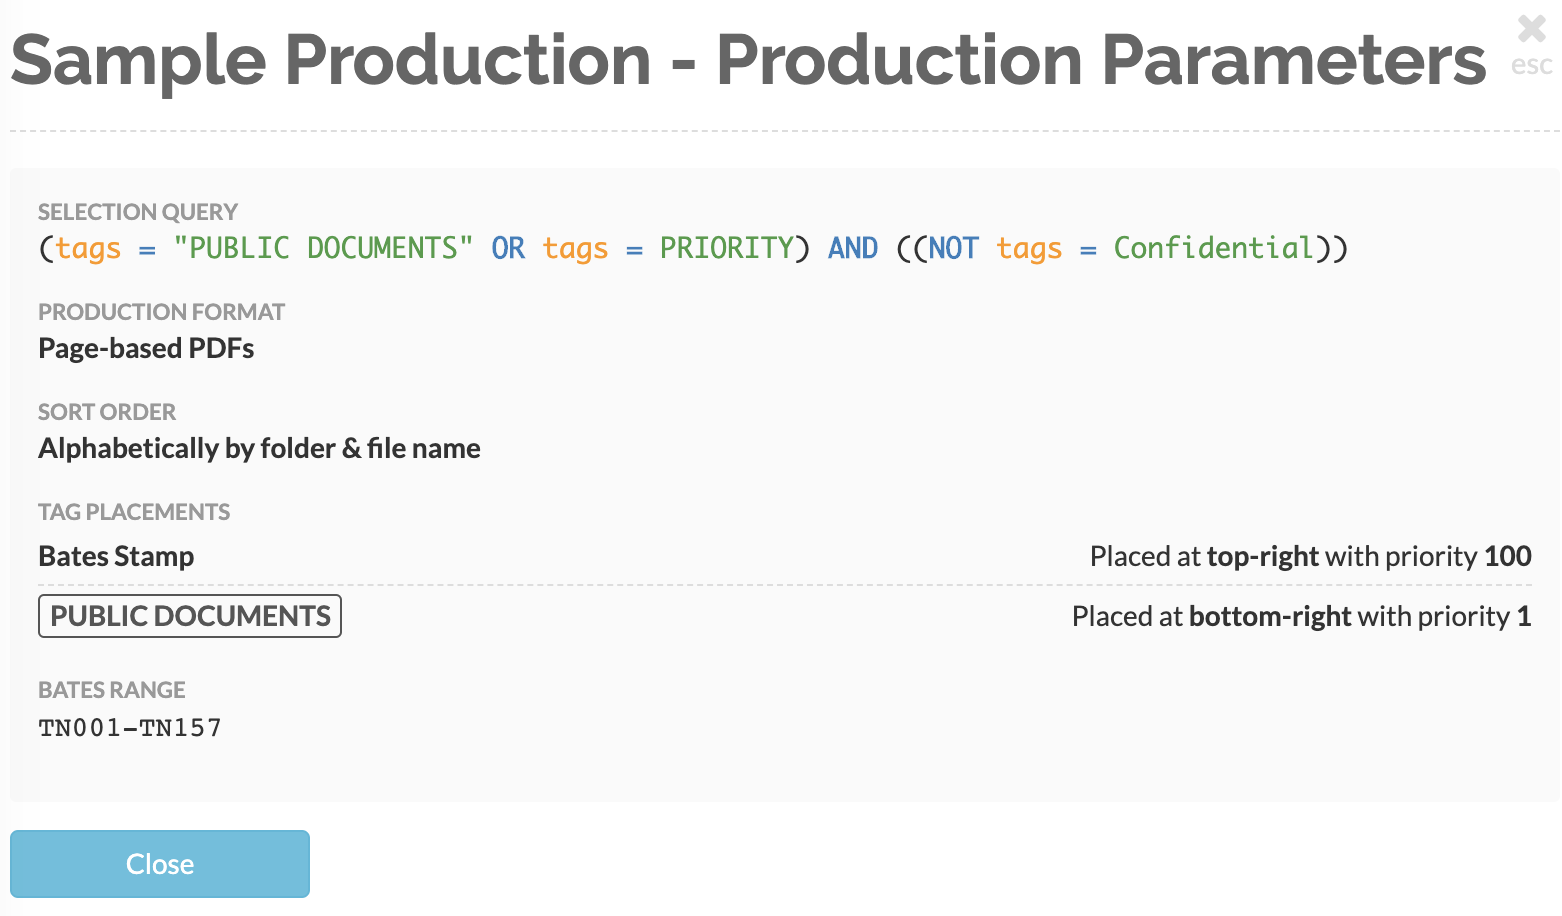The height and width of the screenshot is (916, 1562).
Task: Click the Bates Stamp placement entry
Action: click(x=116, y=556)
